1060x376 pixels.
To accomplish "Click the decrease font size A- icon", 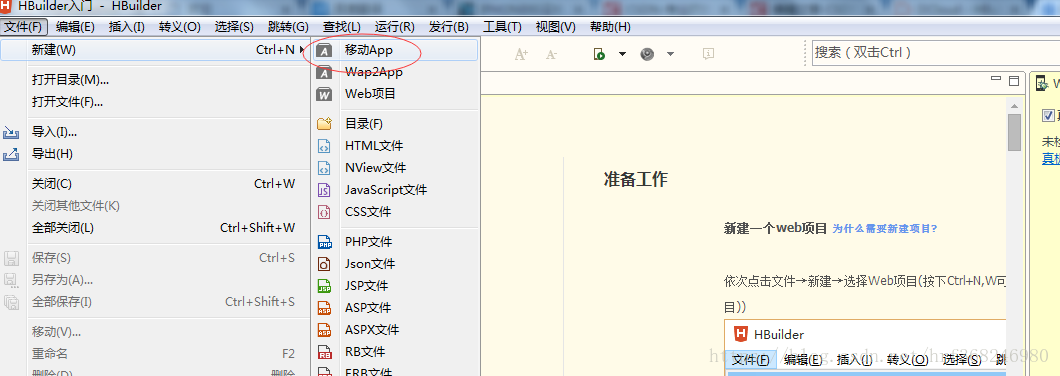I will (551, 54).
